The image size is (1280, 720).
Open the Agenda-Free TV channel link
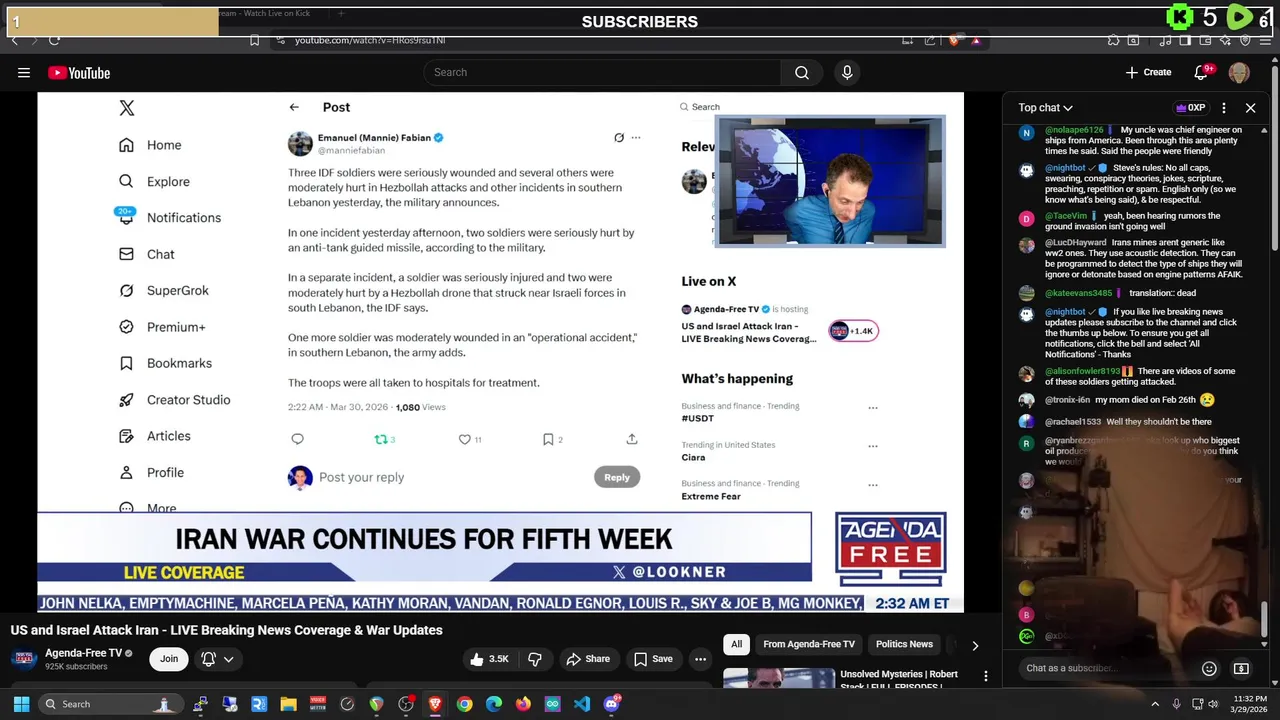pos(83,653)
